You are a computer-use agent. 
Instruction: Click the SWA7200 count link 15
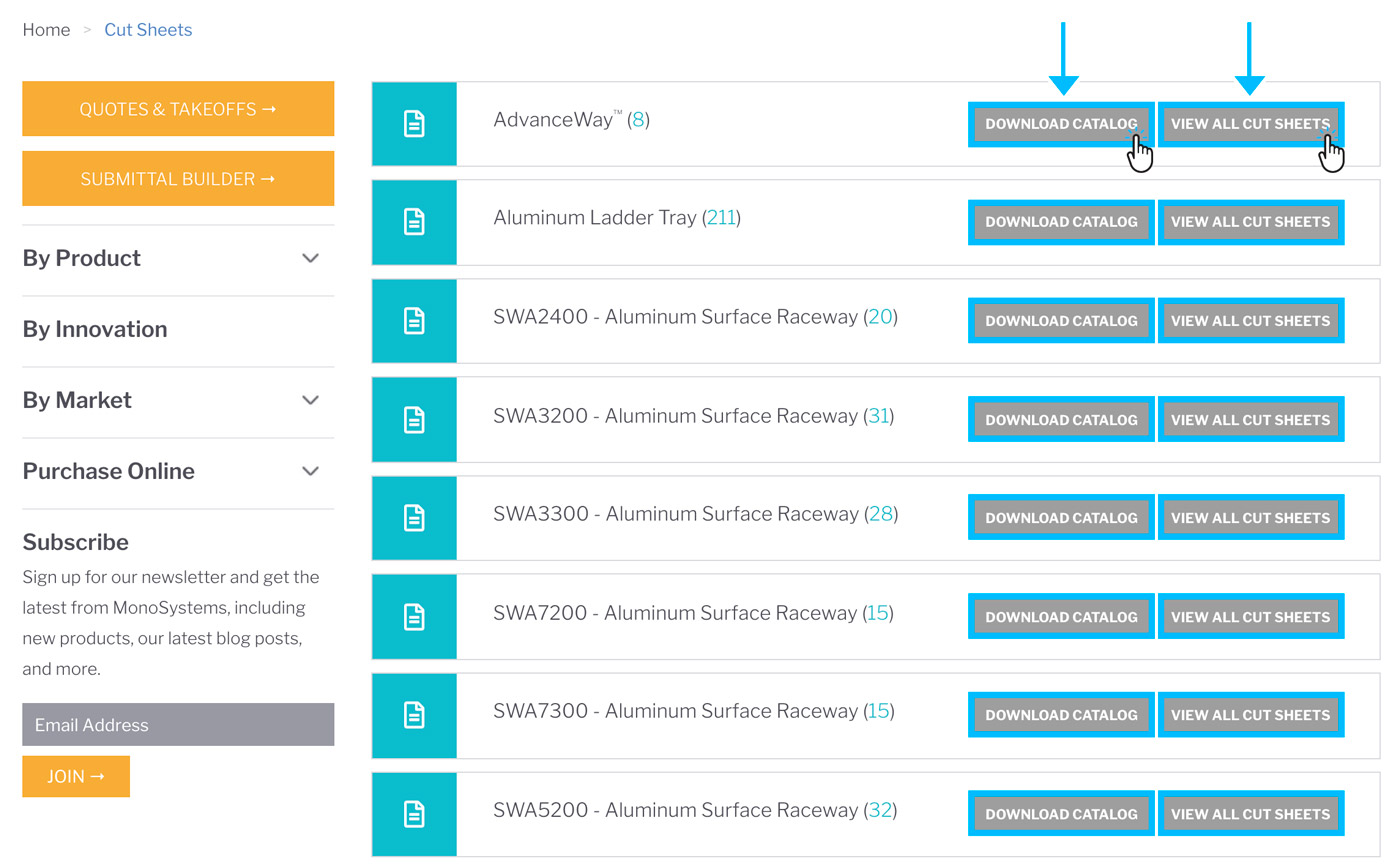878,612
